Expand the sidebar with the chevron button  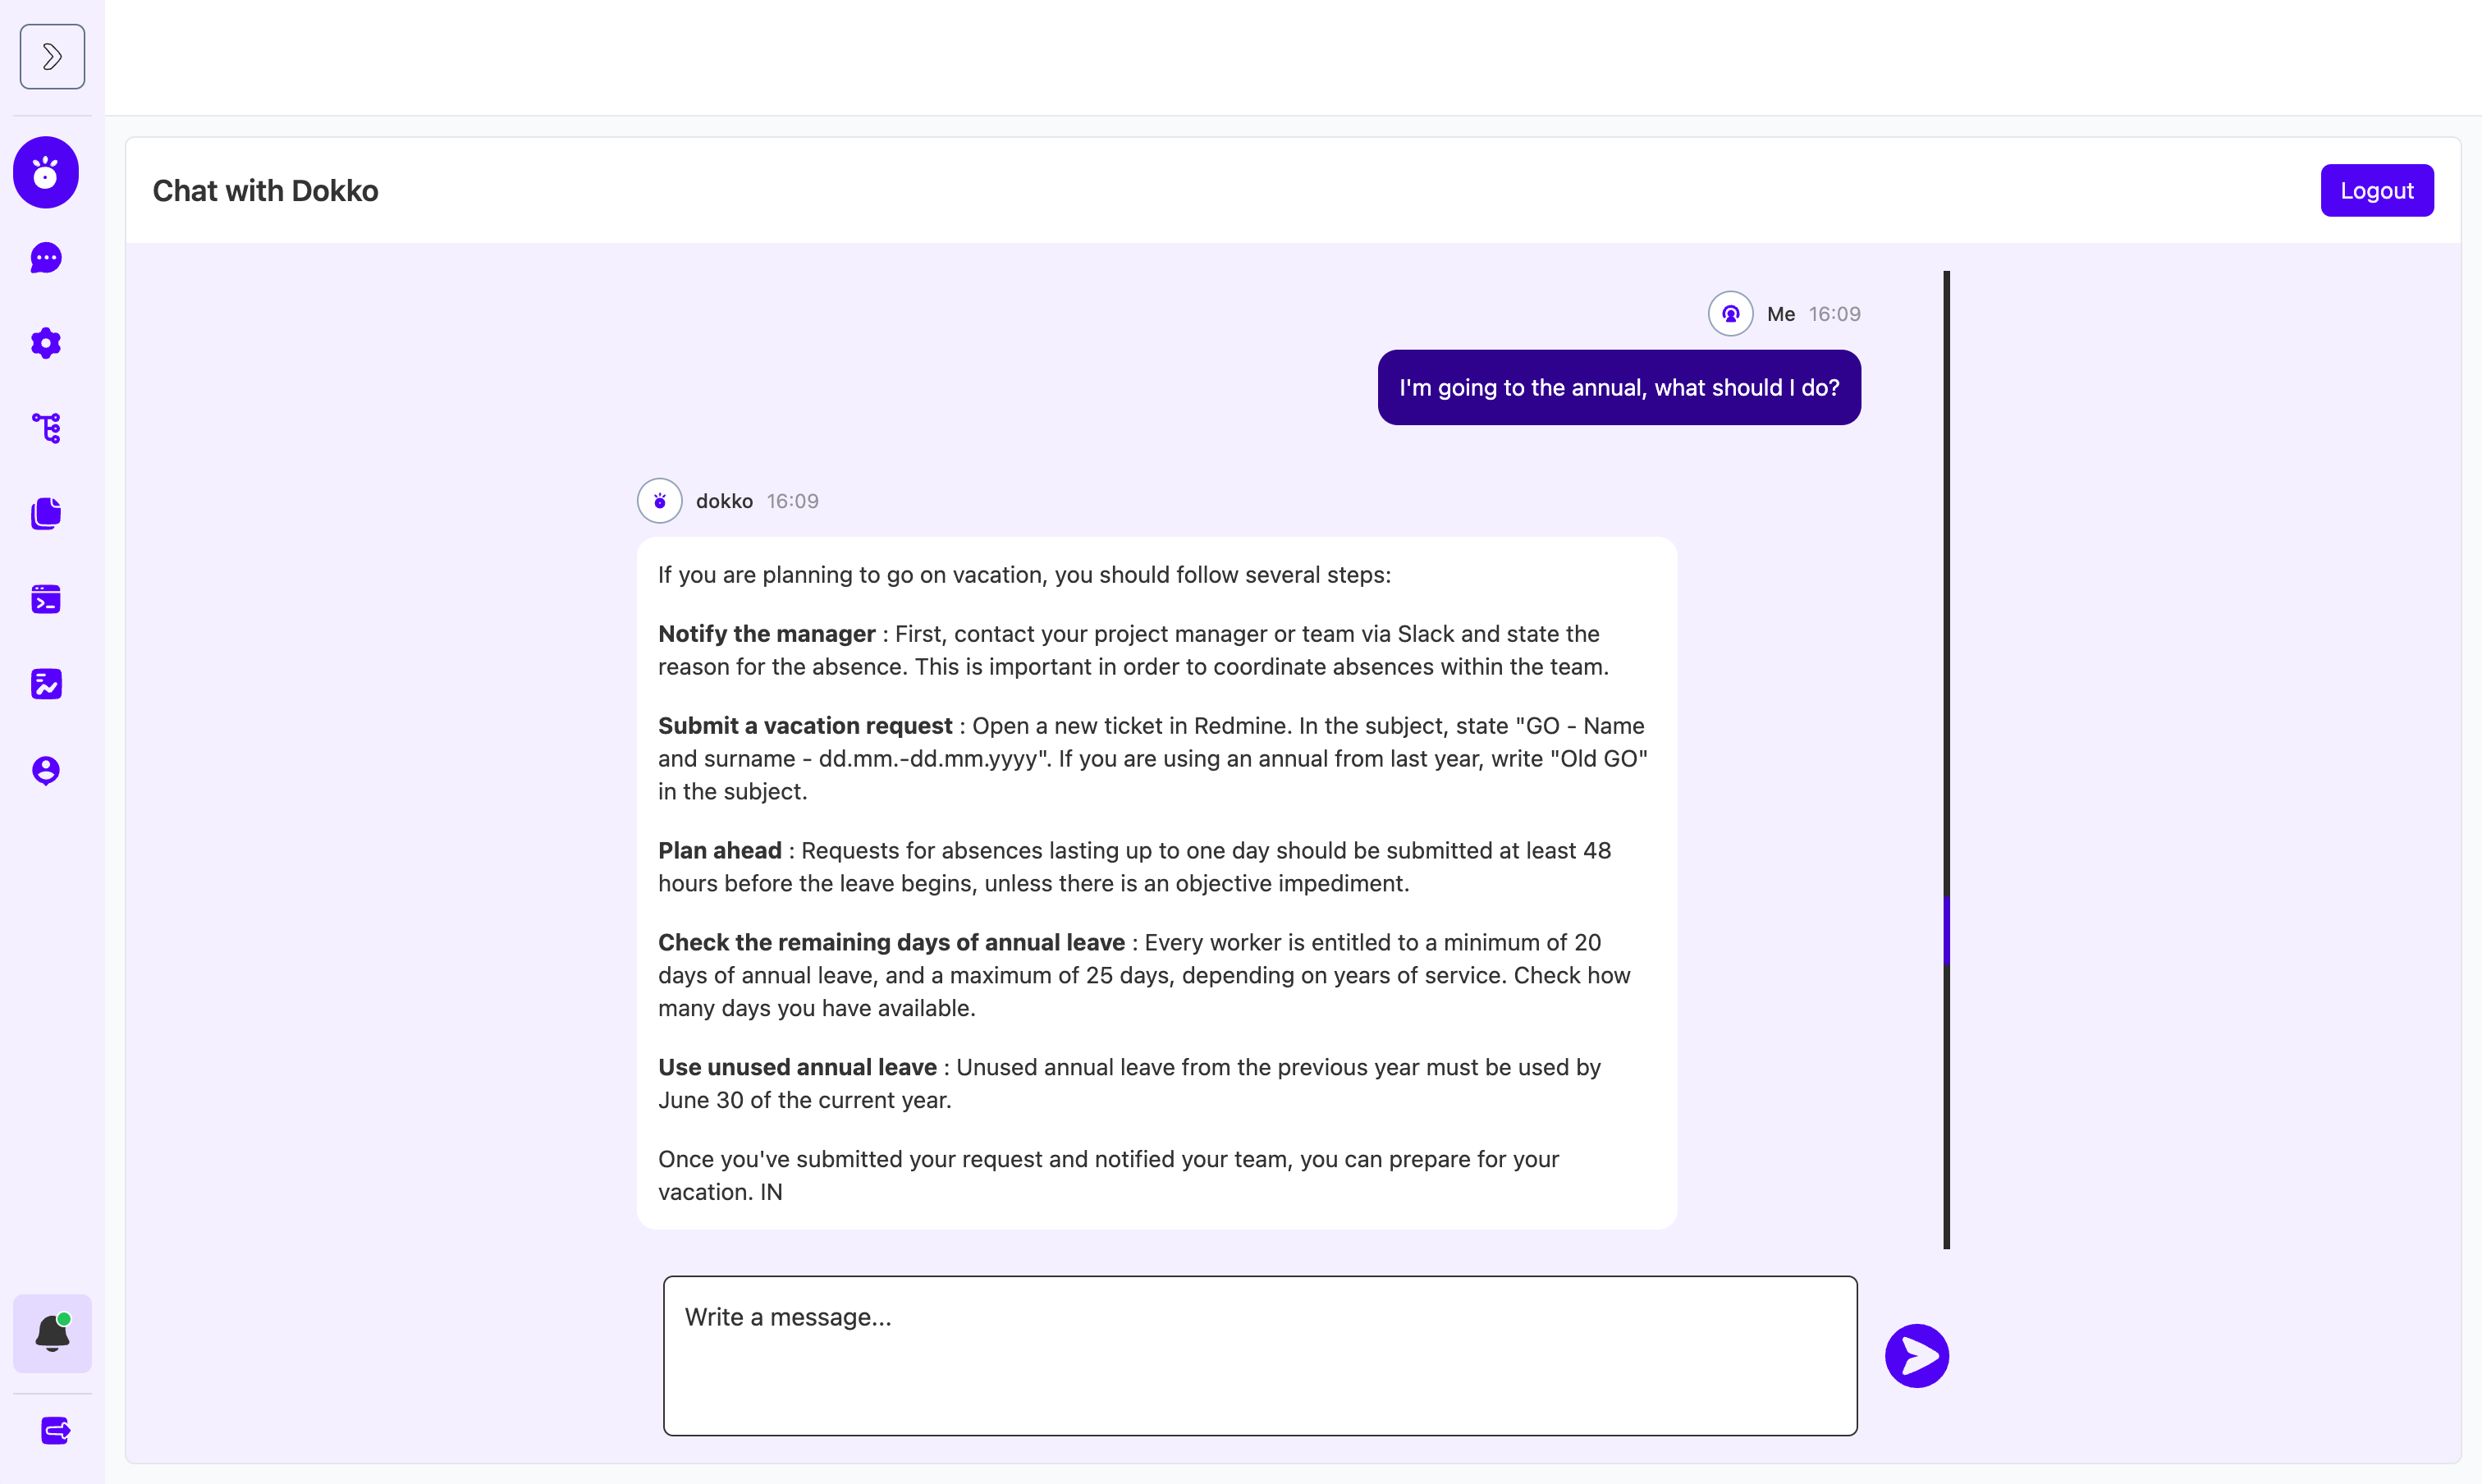52,57
